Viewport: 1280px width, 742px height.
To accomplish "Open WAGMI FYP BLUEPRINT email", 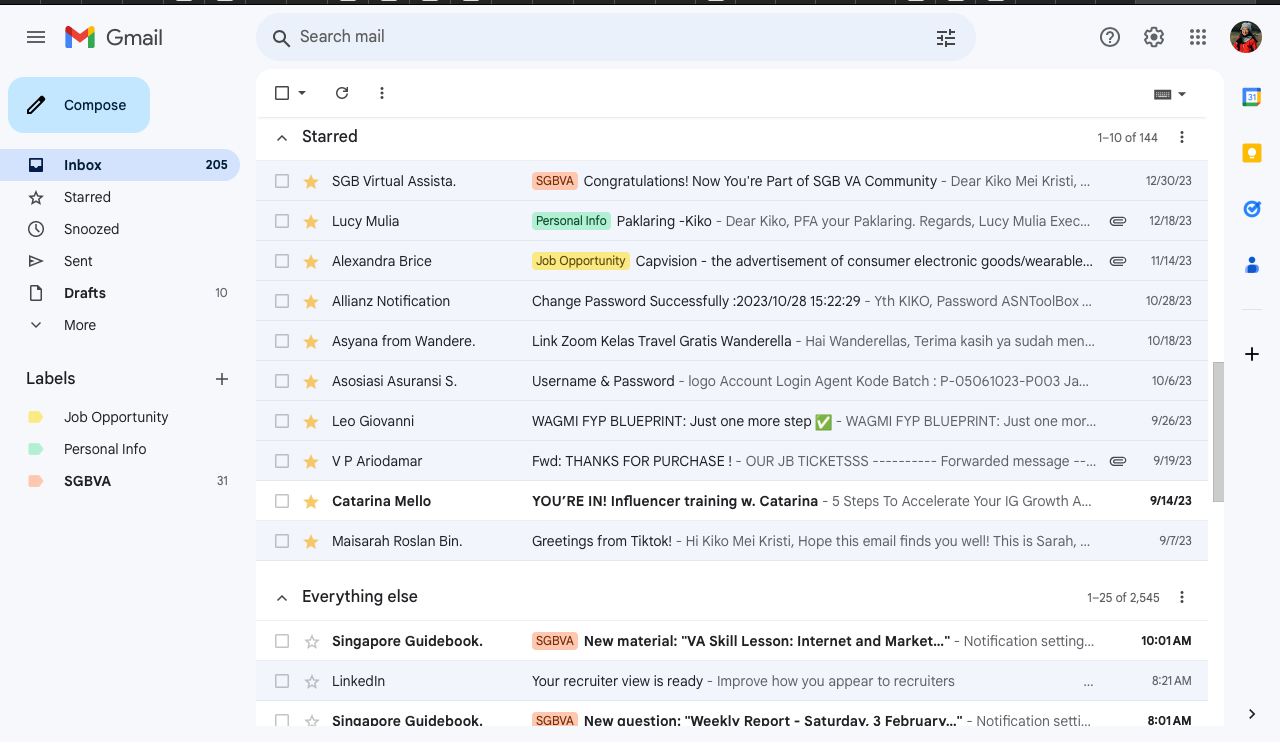I will click(732, 421).
